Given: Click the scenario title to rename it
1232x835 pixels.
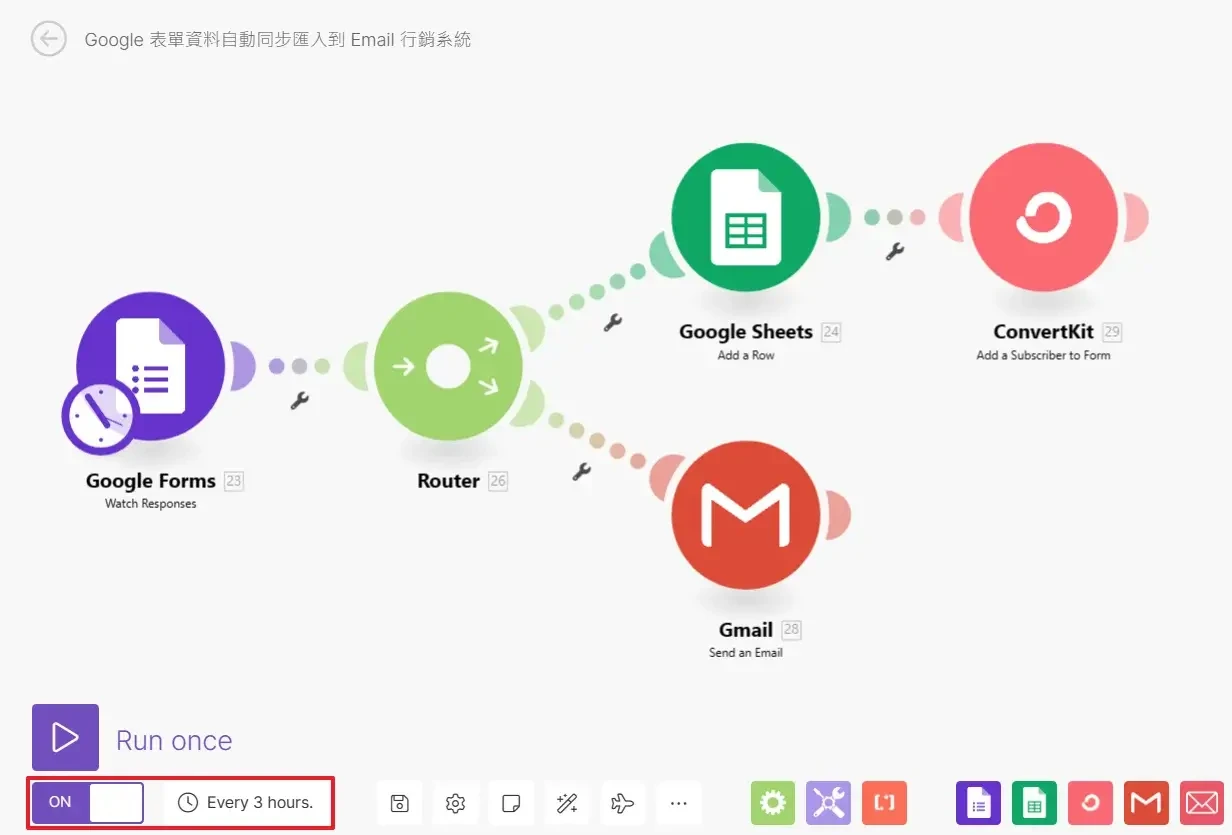Looking at the screenshot, I should tap(278, 40).
